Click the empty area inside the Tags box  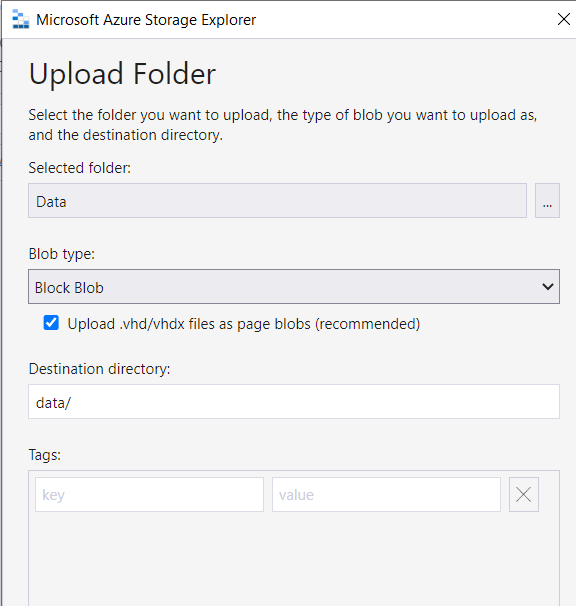coord(294,560)
